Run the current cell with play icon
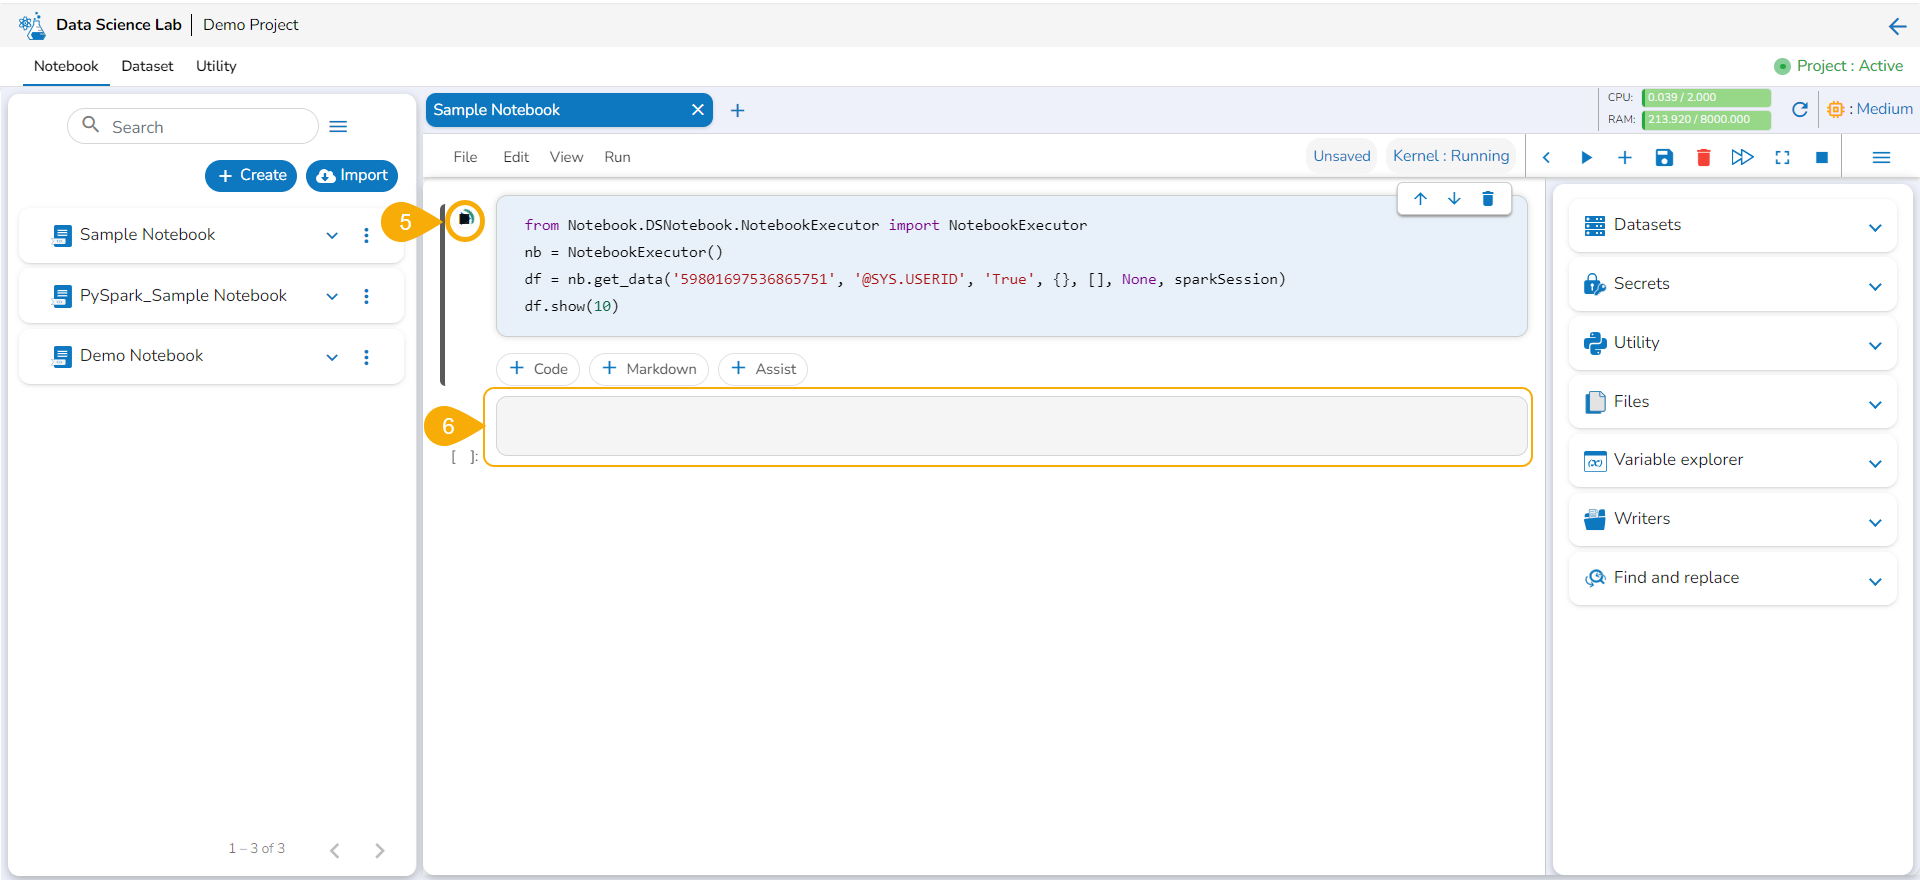1920x880 pixels. [1586, 158]
